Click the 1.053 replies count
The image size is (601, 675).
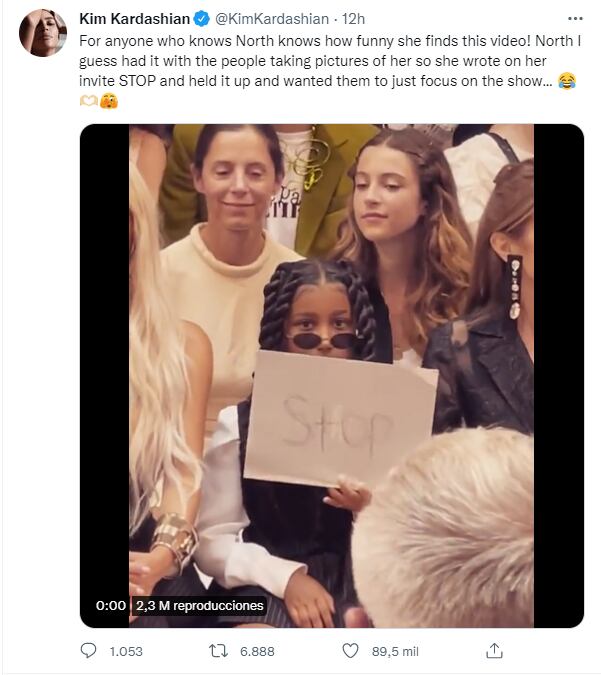125,651
